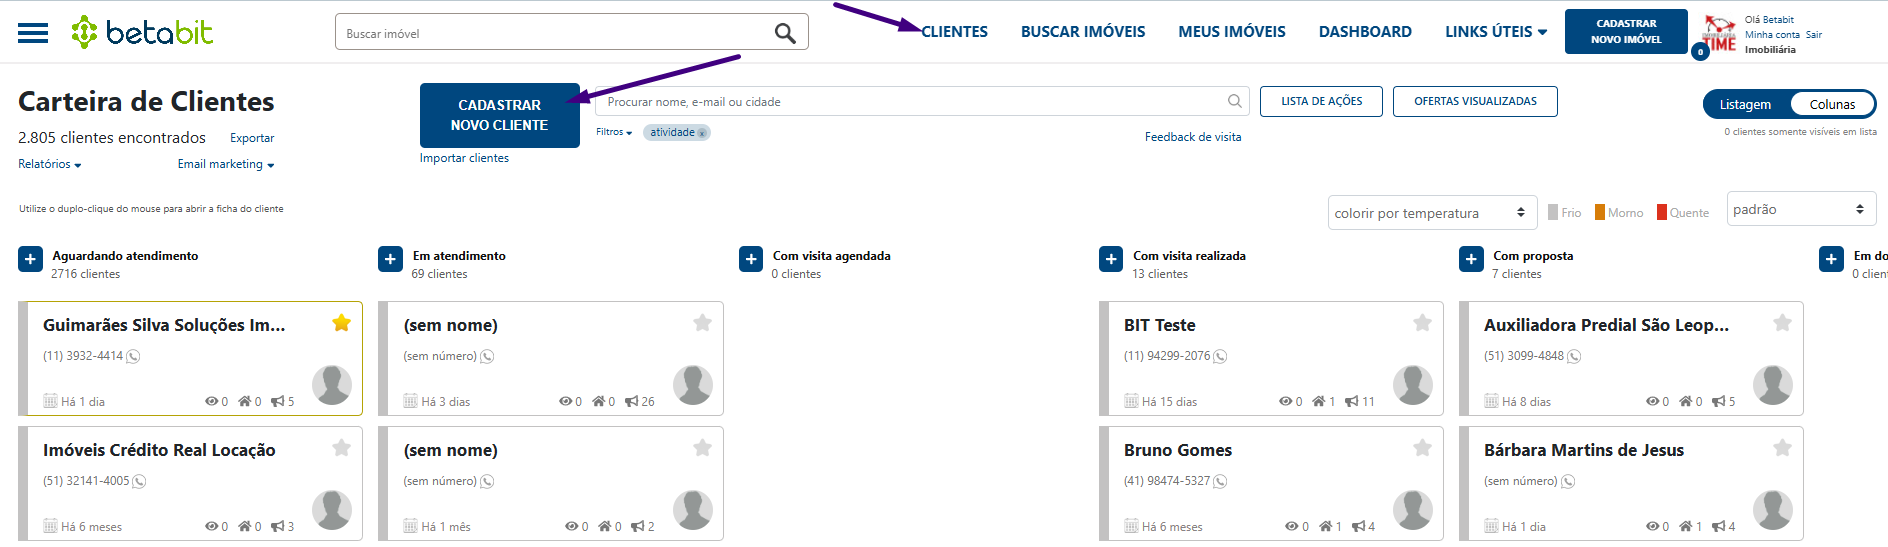Click avatar on BIT Teste card
Viewport: 1888px width, 547px height.
pyautogui.click(x=1412, y=385)
